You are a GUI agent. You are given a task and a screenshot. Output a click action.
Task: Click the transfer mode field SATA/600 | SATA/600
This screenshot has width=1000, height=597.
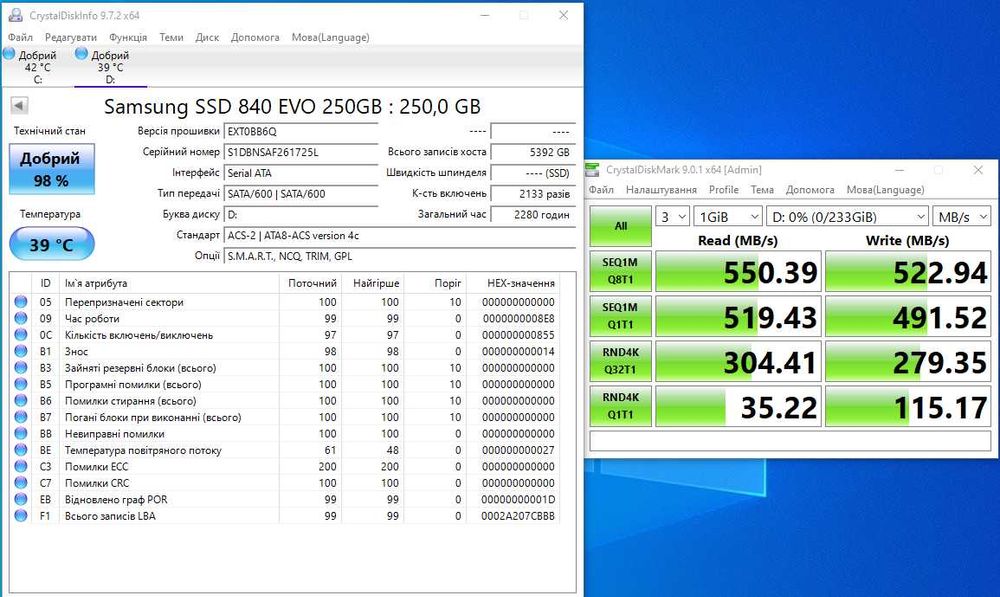(x=301, y=193)
